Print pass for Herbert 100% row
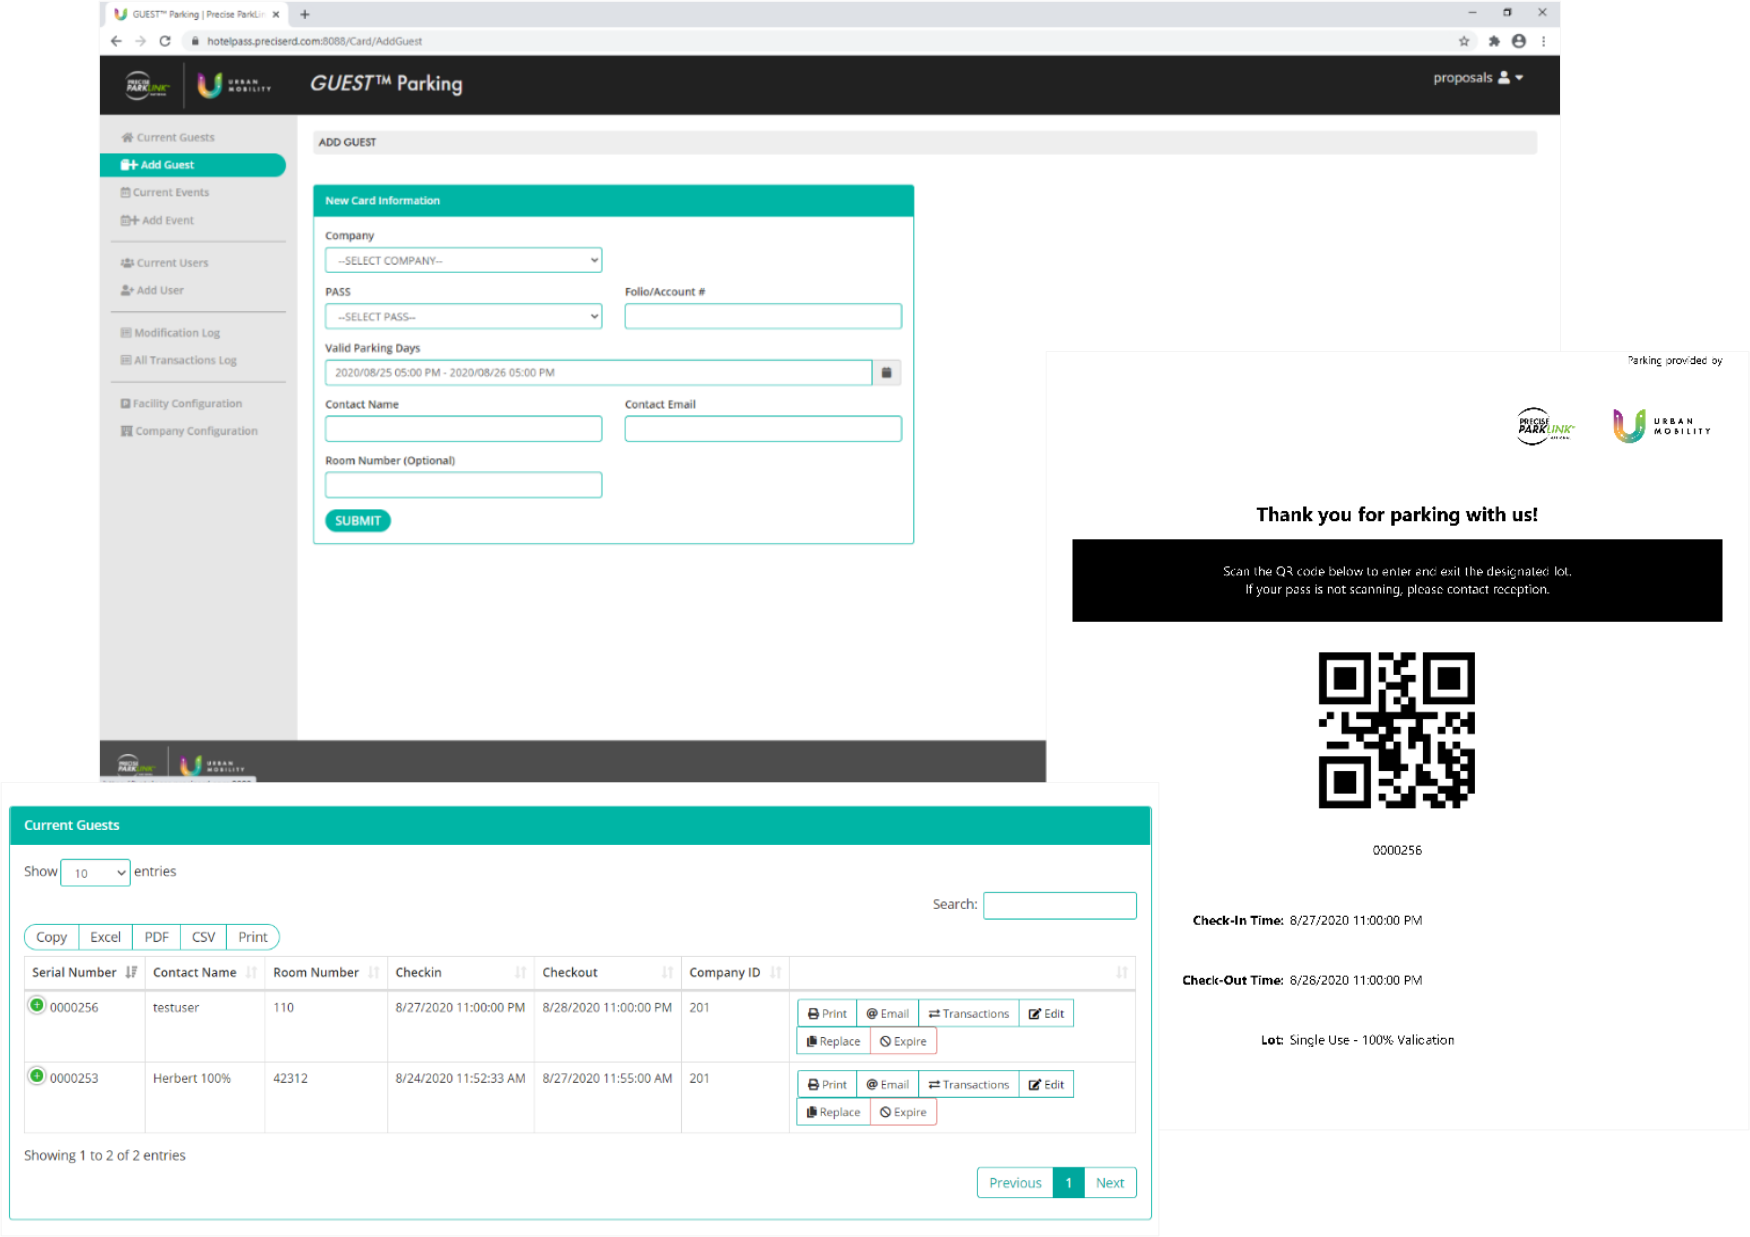The height and width of the screenshot is (1237, 1750). click(827, 1084)
